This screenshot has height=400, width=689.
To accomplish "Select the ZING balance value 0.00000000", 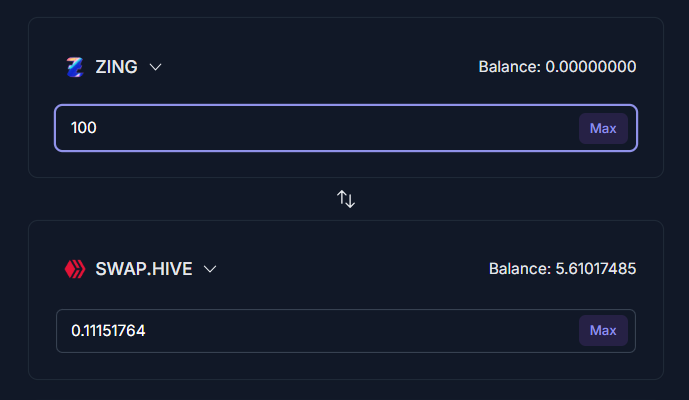I will pos(591,67).
